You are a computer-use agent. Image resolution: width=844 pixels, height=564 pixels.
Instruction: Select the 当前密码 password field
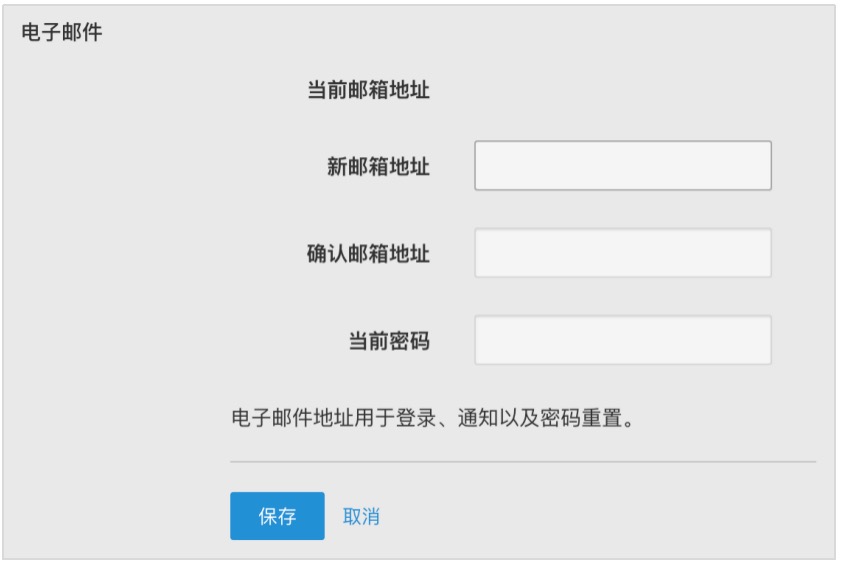[623, 340]
